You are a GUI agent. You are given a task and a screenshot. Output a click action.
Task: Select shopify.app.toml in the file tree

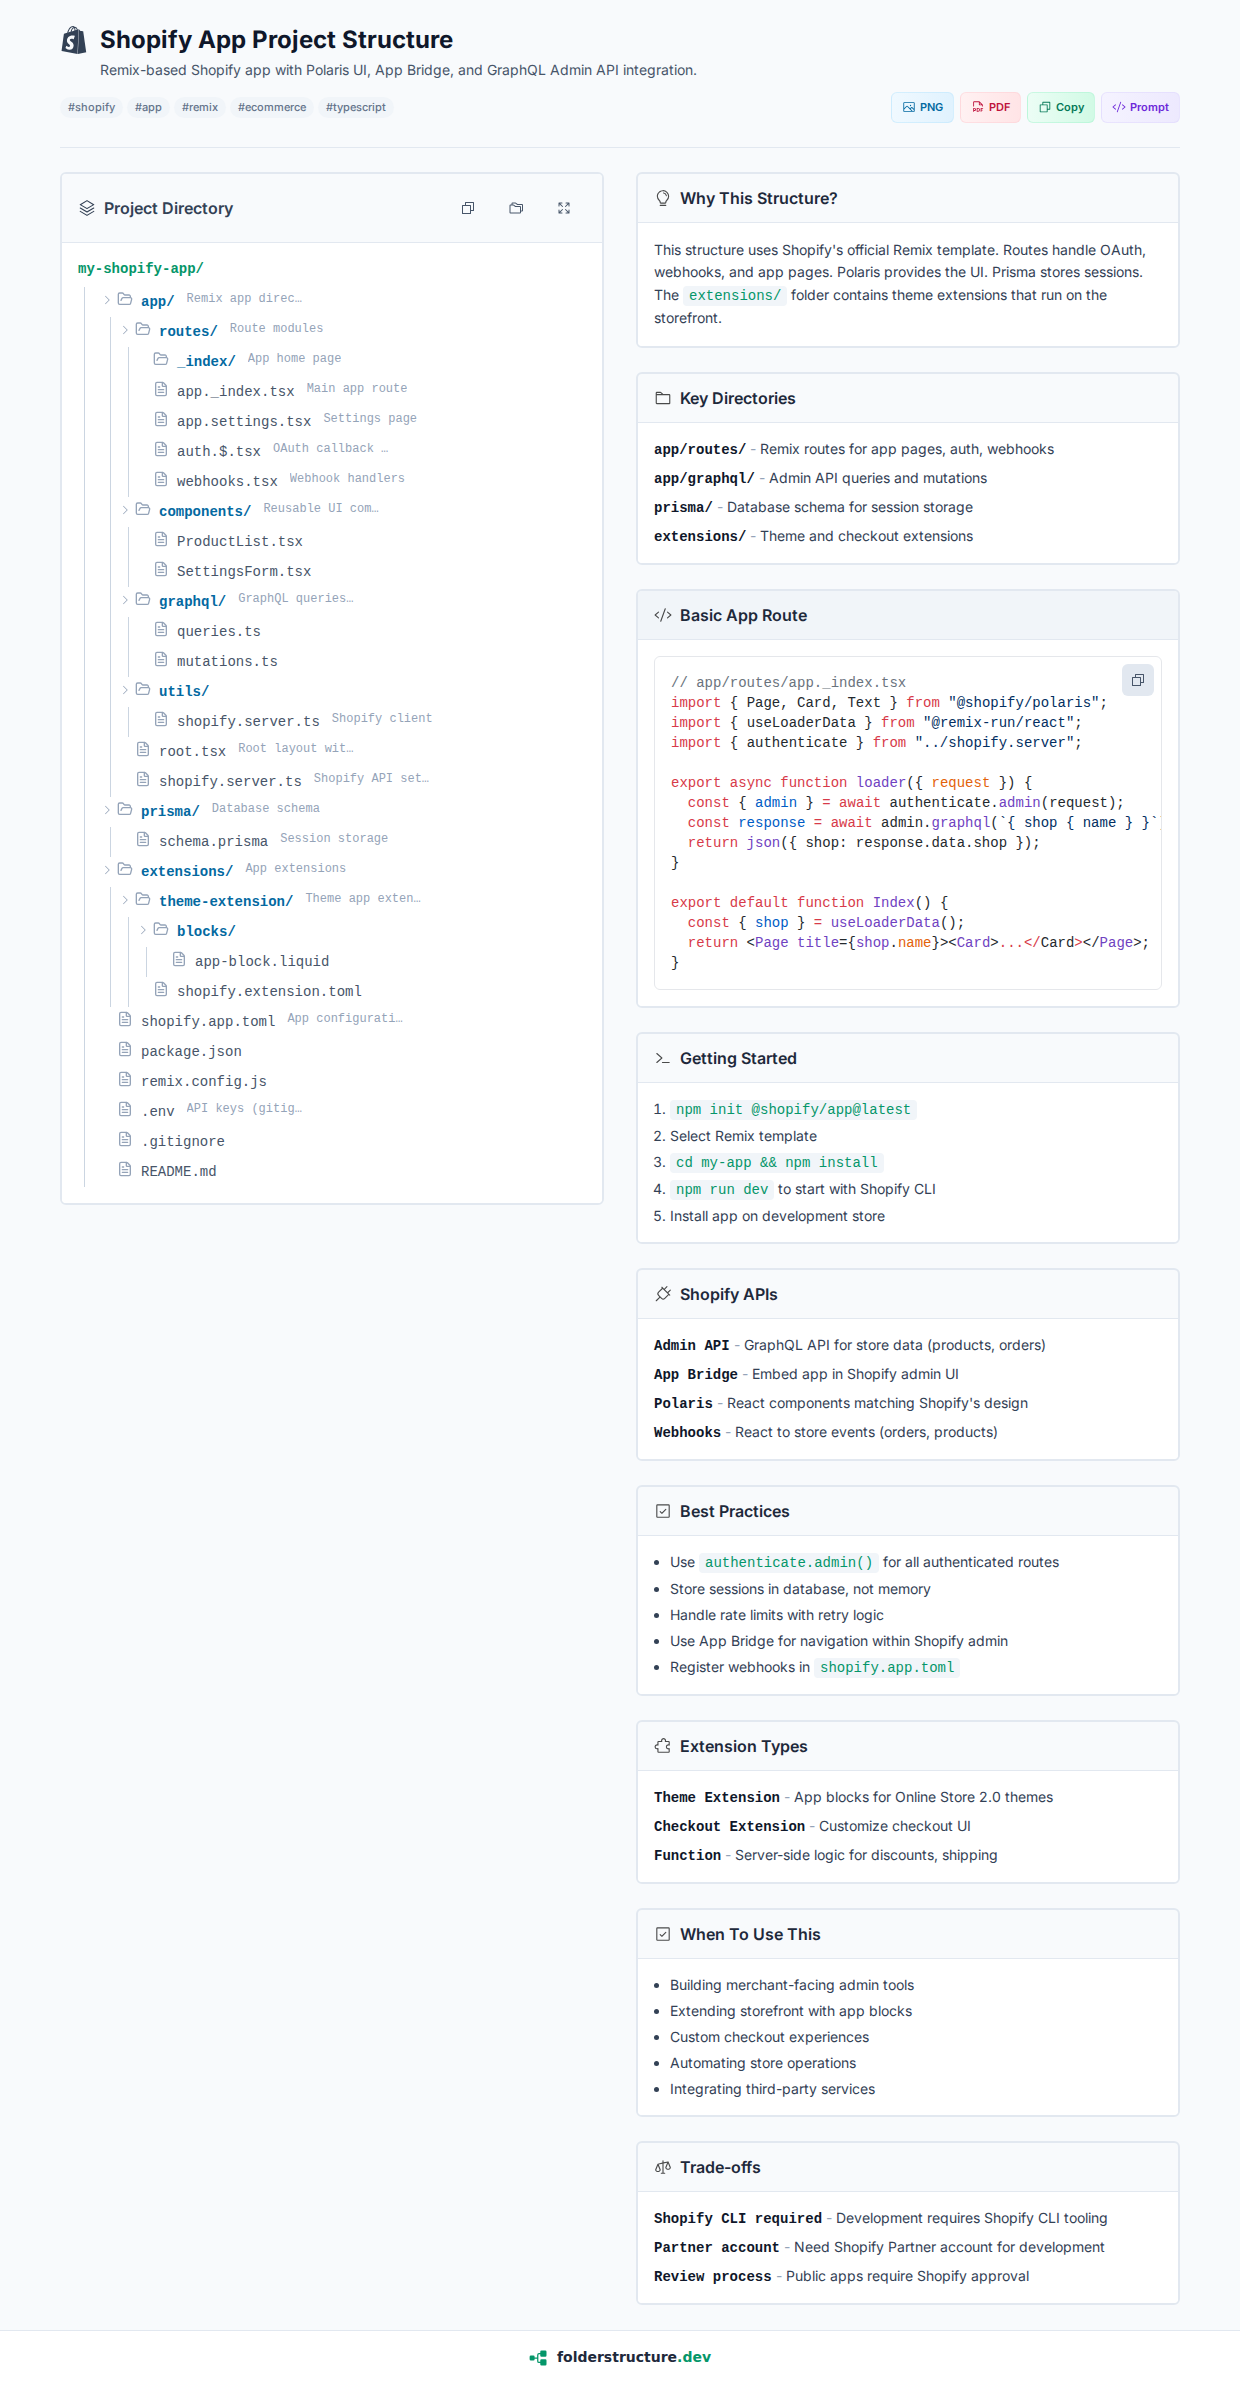207,1021
